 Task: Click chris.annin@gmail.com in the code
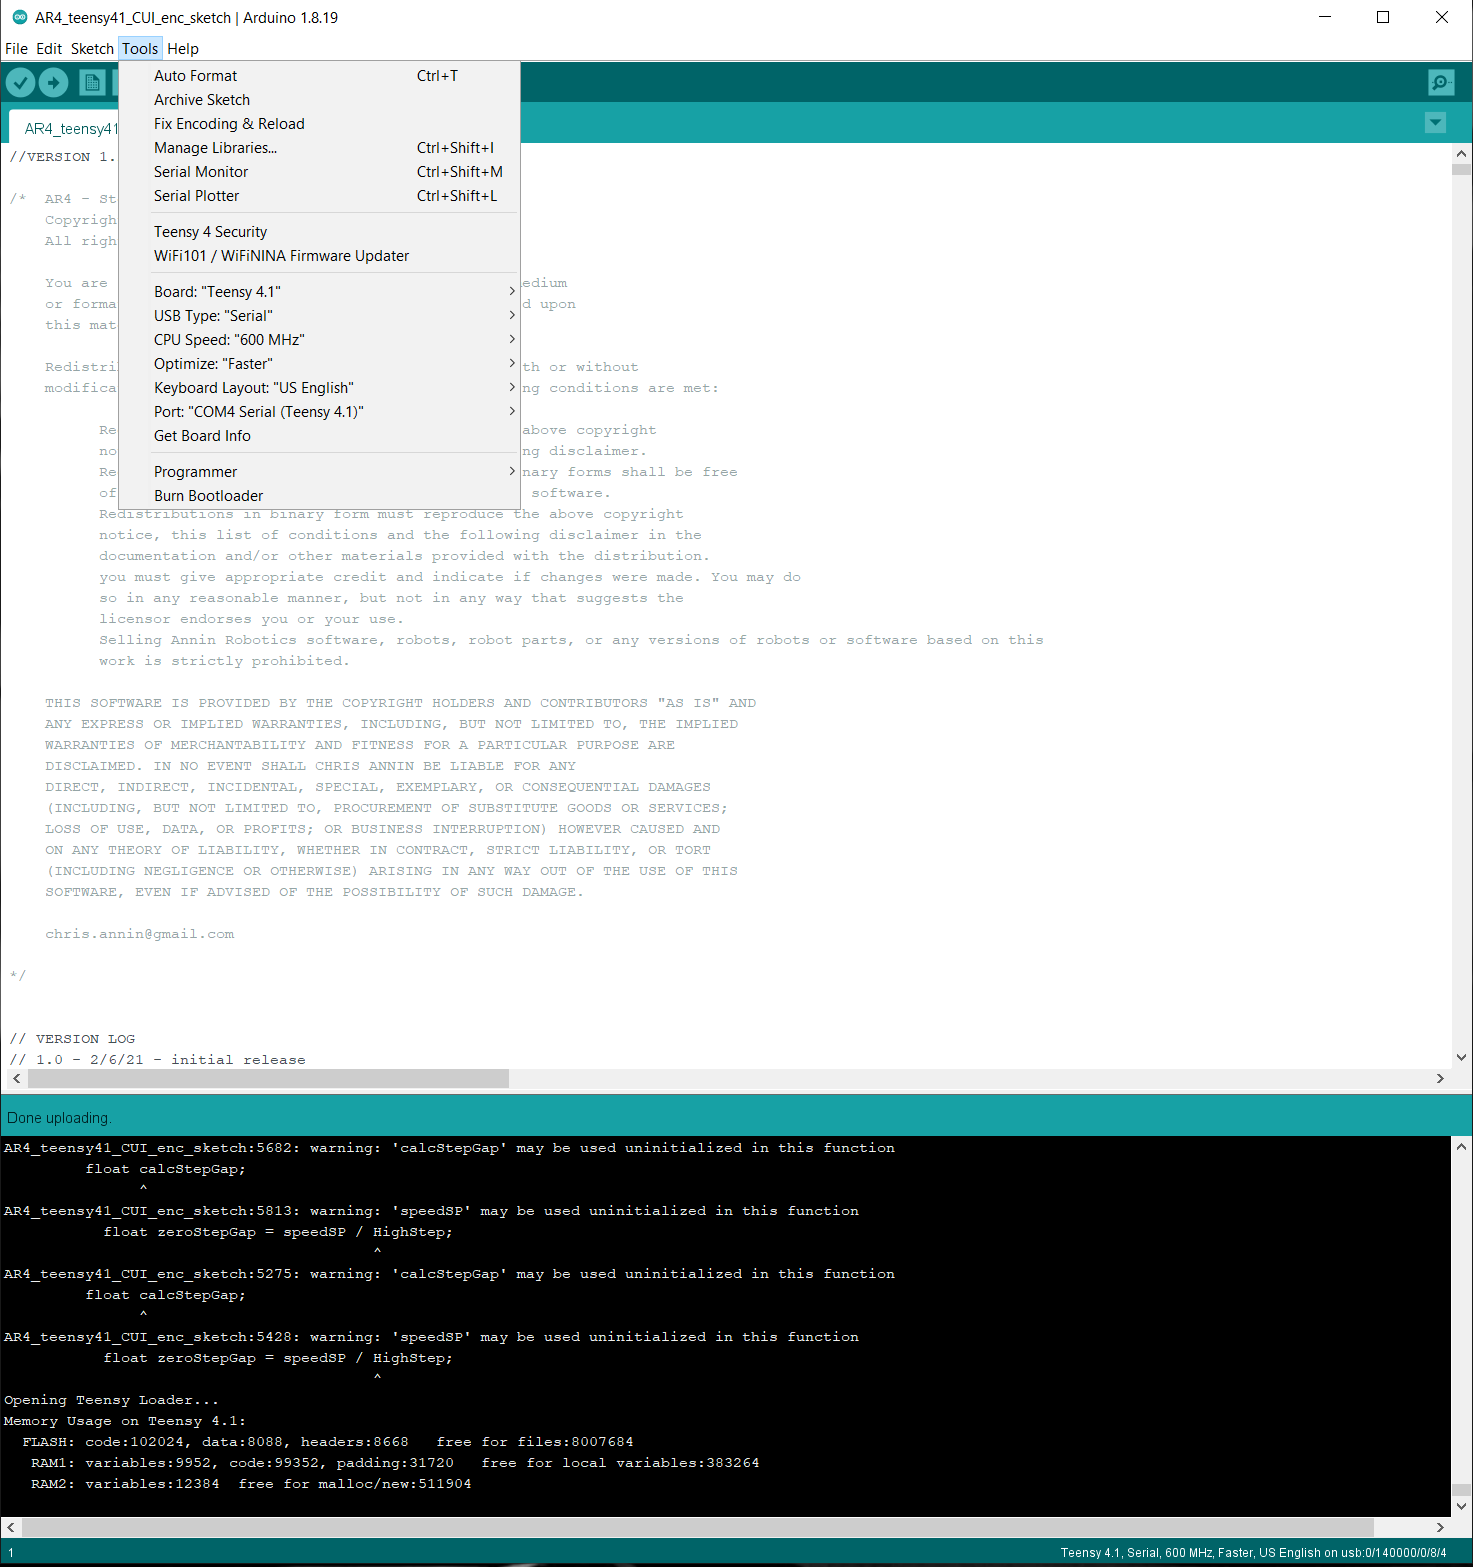[x=139, y=934]
